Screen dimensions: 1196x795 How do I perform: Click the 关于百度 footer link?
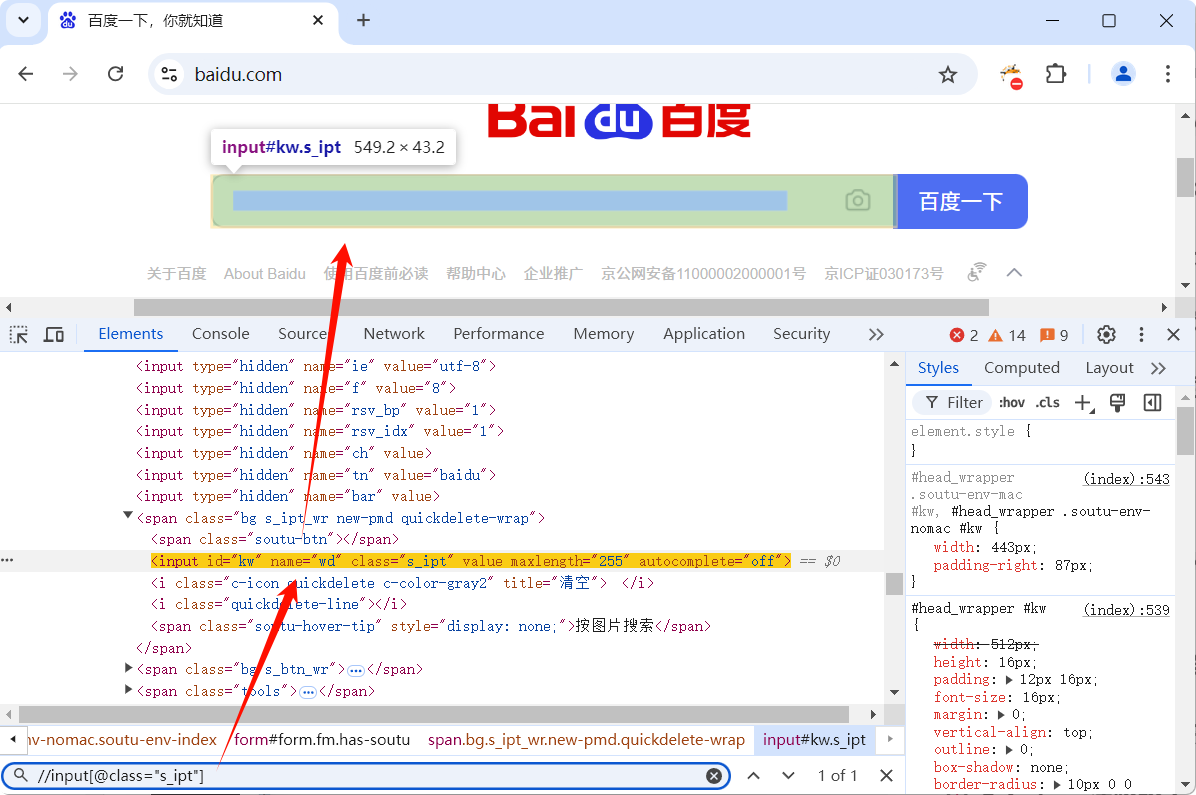[x=176, y=274]
